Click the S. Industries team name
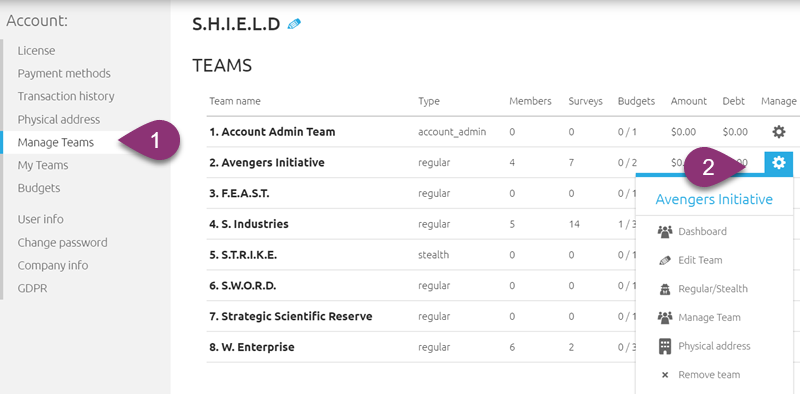The height and width of the screenshot is (394, 801). click(x=249, y=224)
